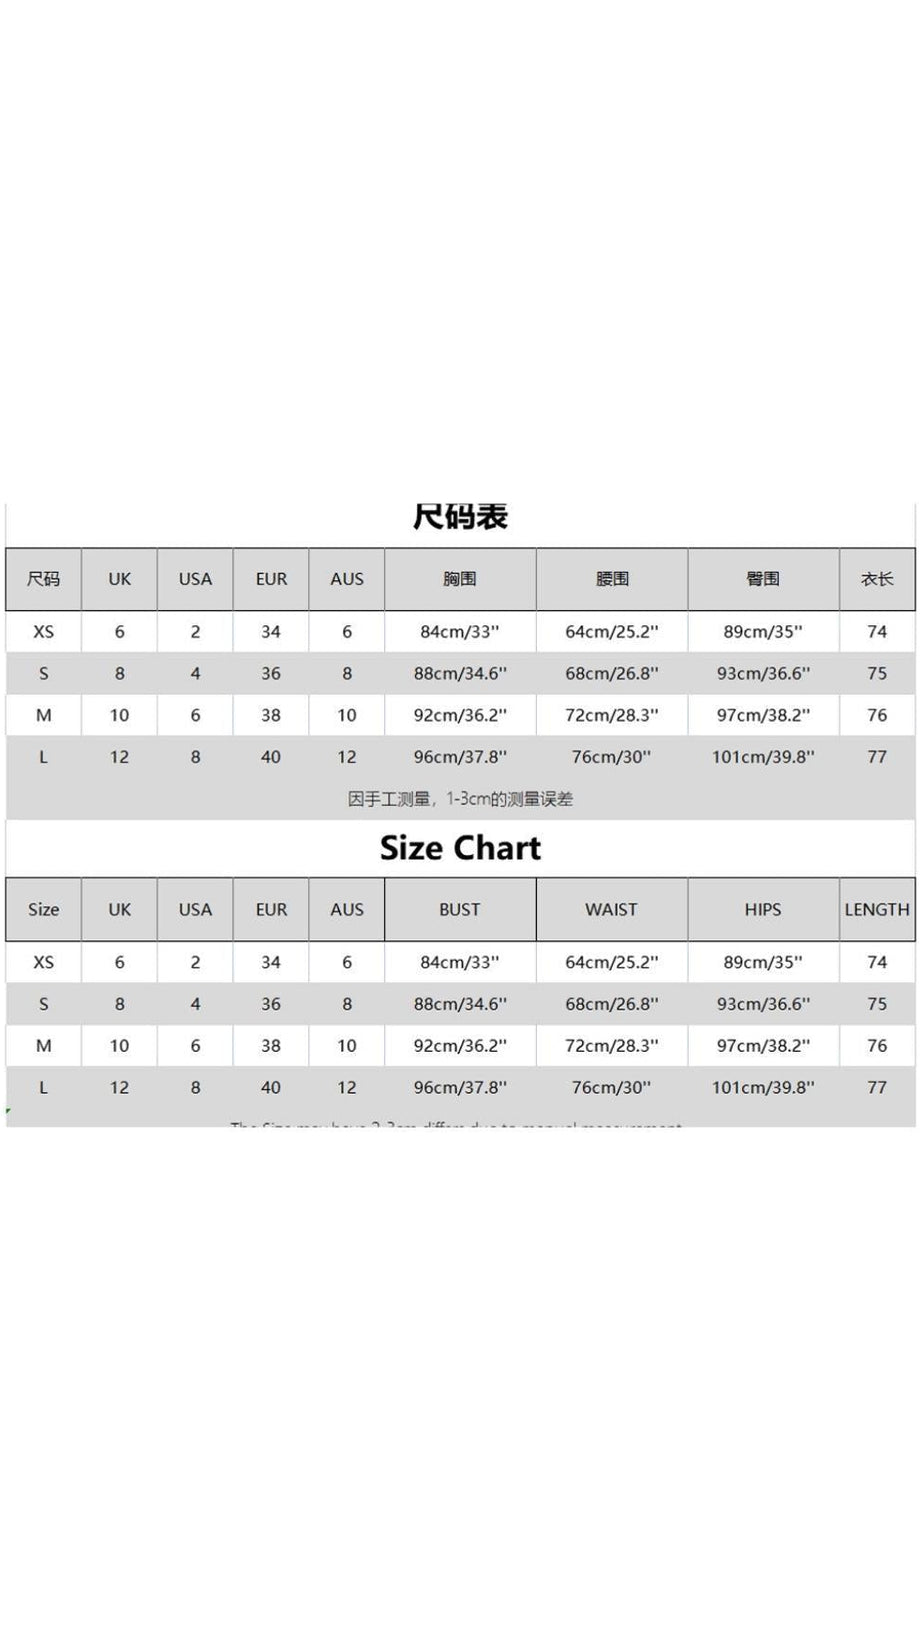Click the Size column header cell

[43, 909]
